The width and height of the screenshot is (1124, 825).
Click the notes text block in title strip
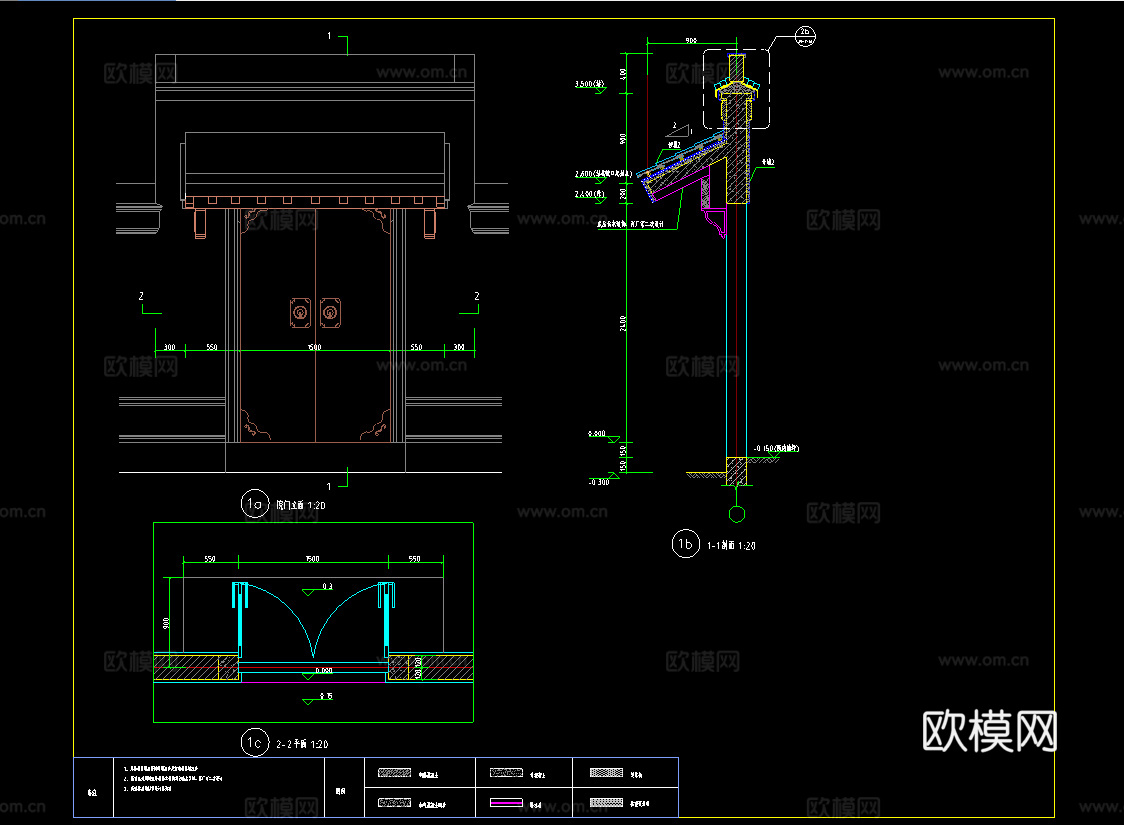tap(175, 777)
